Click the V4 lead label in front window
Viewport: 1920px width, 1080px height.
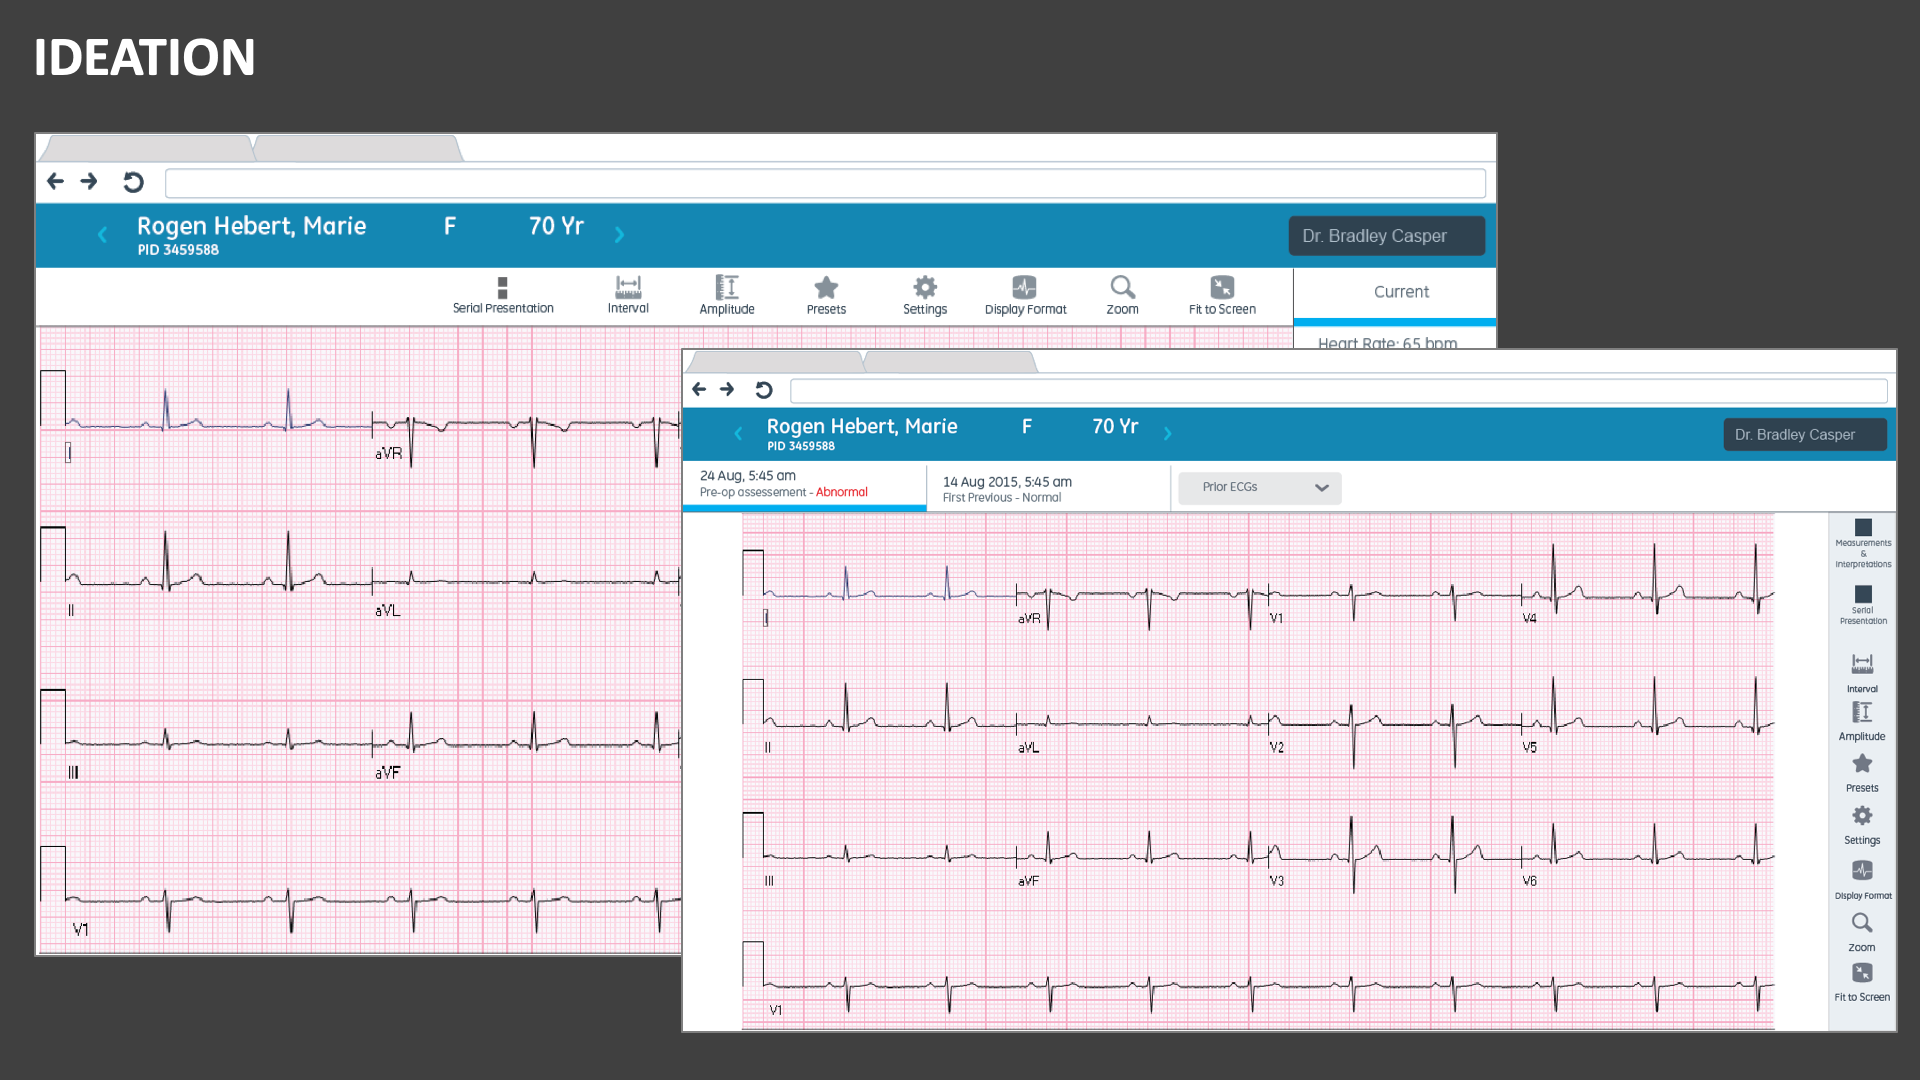(x=1529, y=619)
